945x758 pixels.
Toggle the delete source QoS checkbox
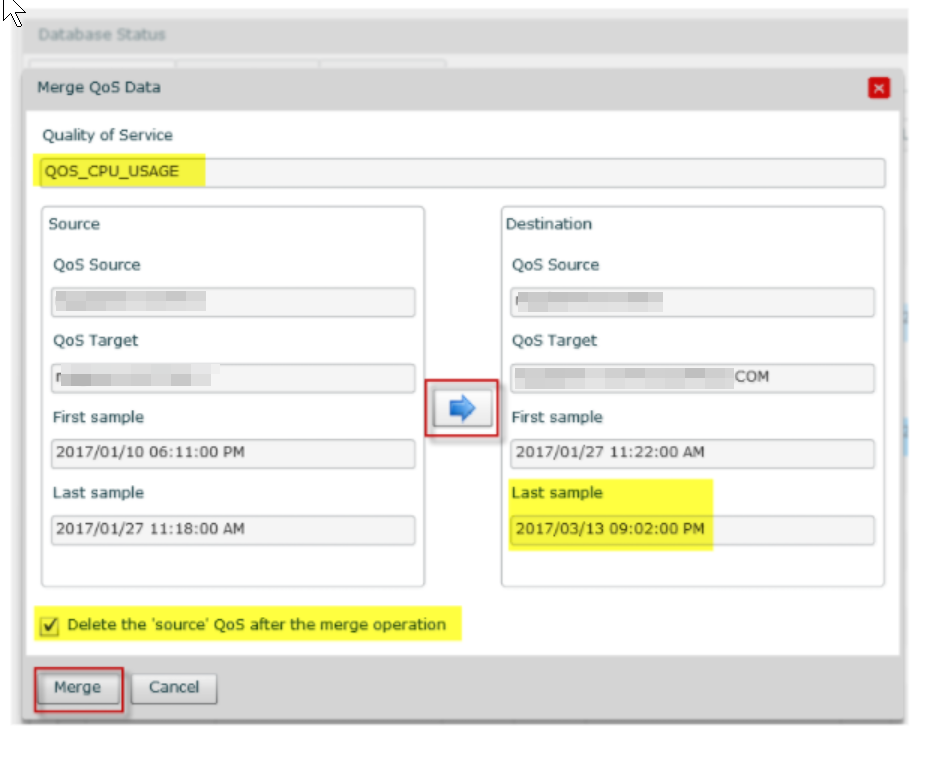(49, 626)
